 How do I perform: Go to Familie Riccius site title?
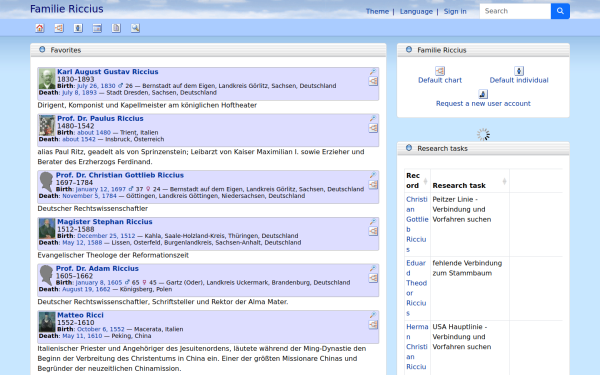[67, 9]
